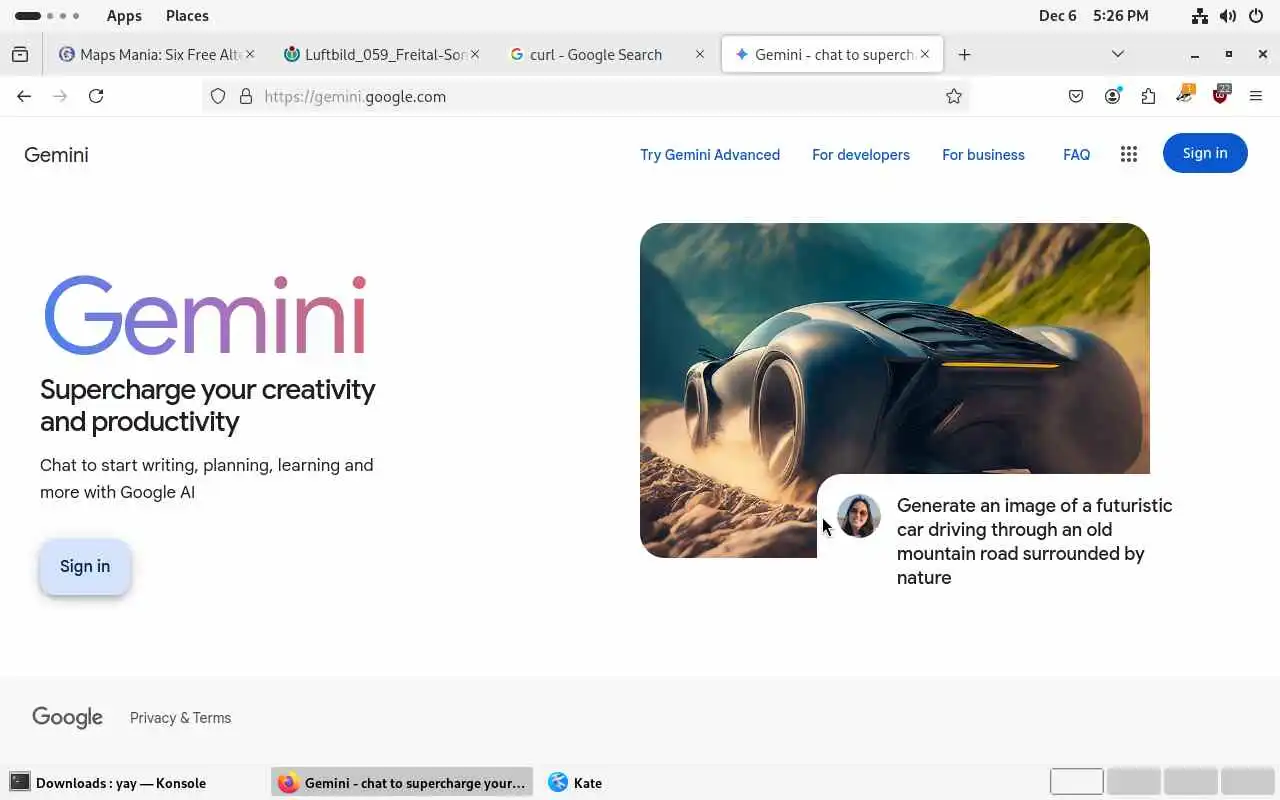This screenshot has width=1280, height=800.
Task: Go back with the browser back arrow
Action: (24, 96)
